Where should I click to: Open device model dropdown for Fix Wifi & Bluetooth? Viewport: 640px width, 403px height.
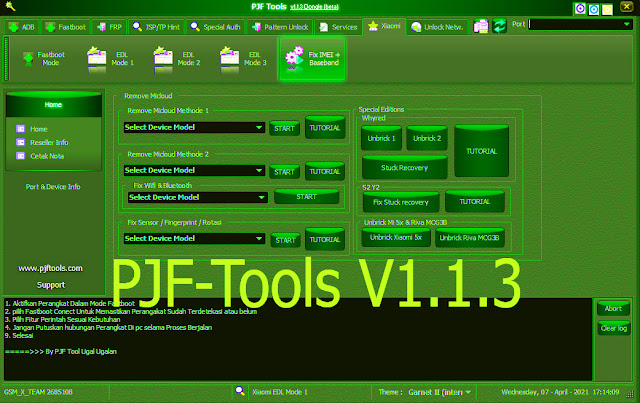198,198
